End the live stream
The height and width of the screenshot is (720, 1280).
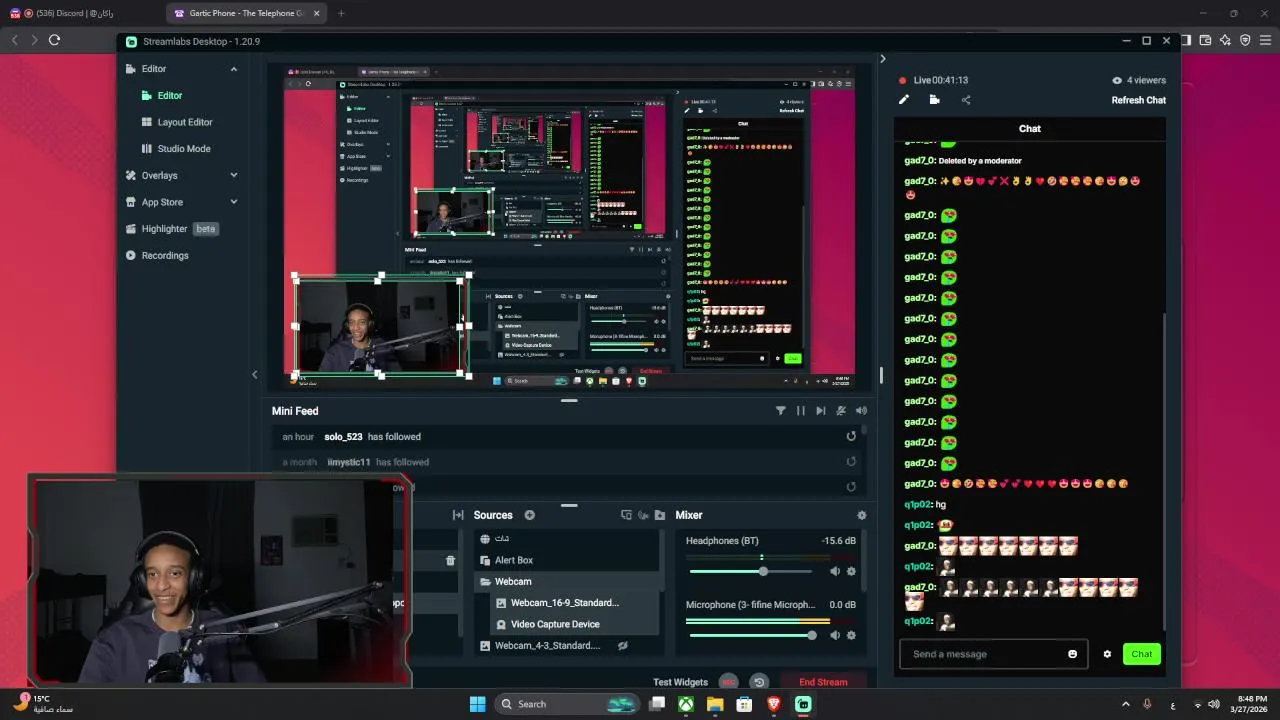823,682
